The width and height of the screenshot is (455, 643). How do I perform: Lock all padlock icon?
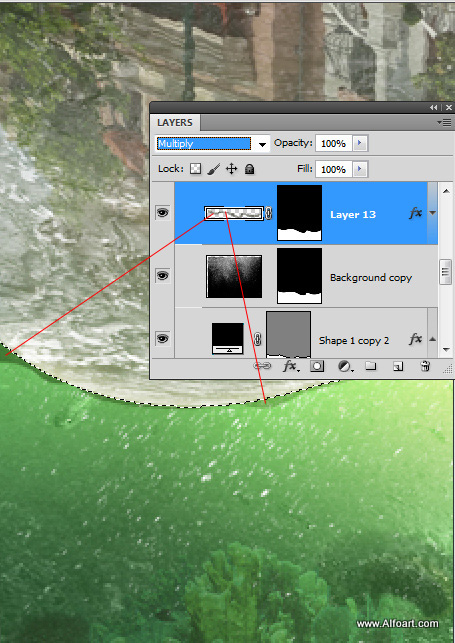[x=249, y=169]
